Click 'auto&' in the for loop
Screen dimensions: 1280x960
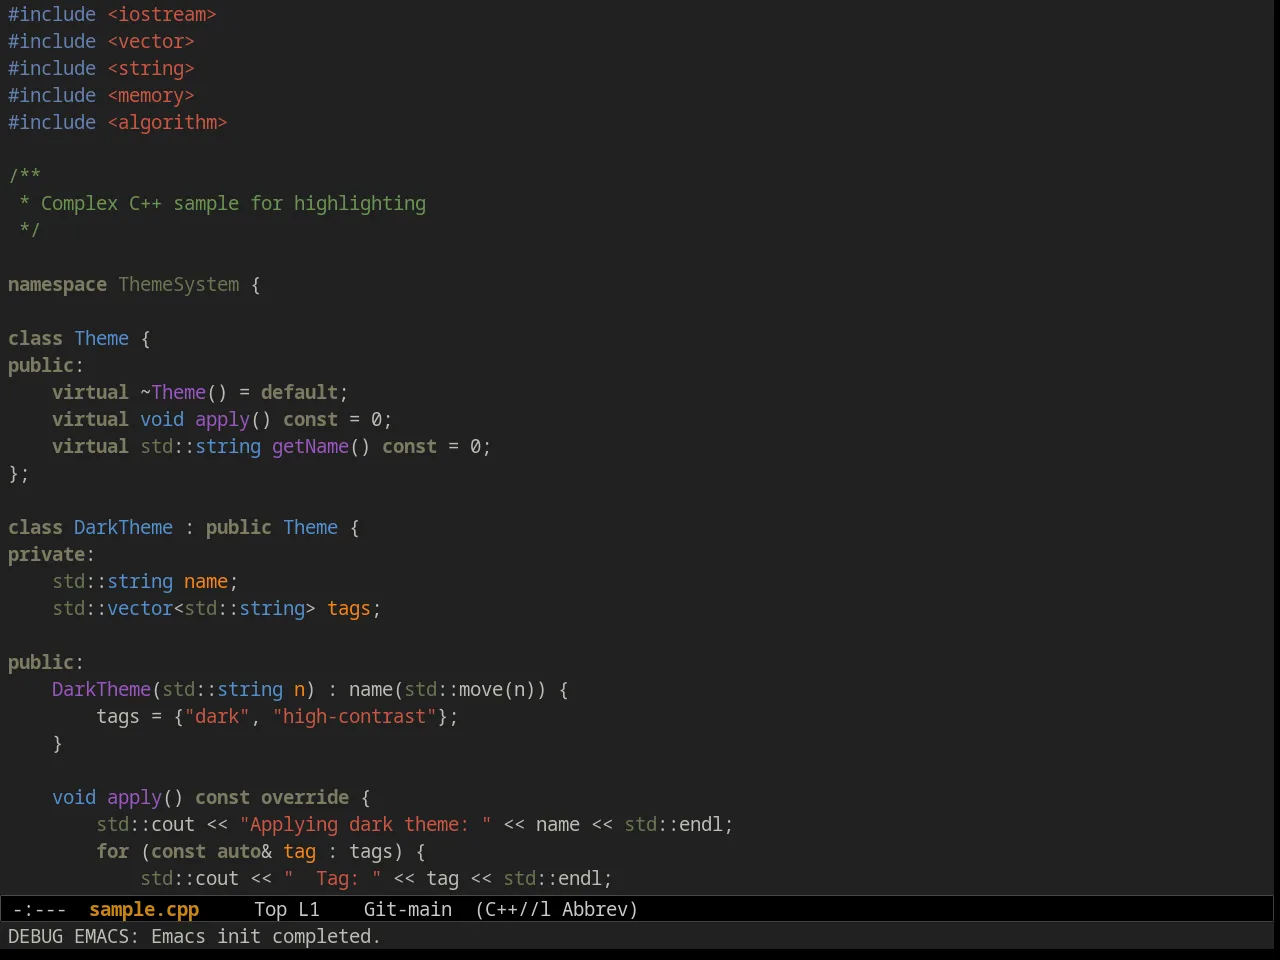(244, 851)
